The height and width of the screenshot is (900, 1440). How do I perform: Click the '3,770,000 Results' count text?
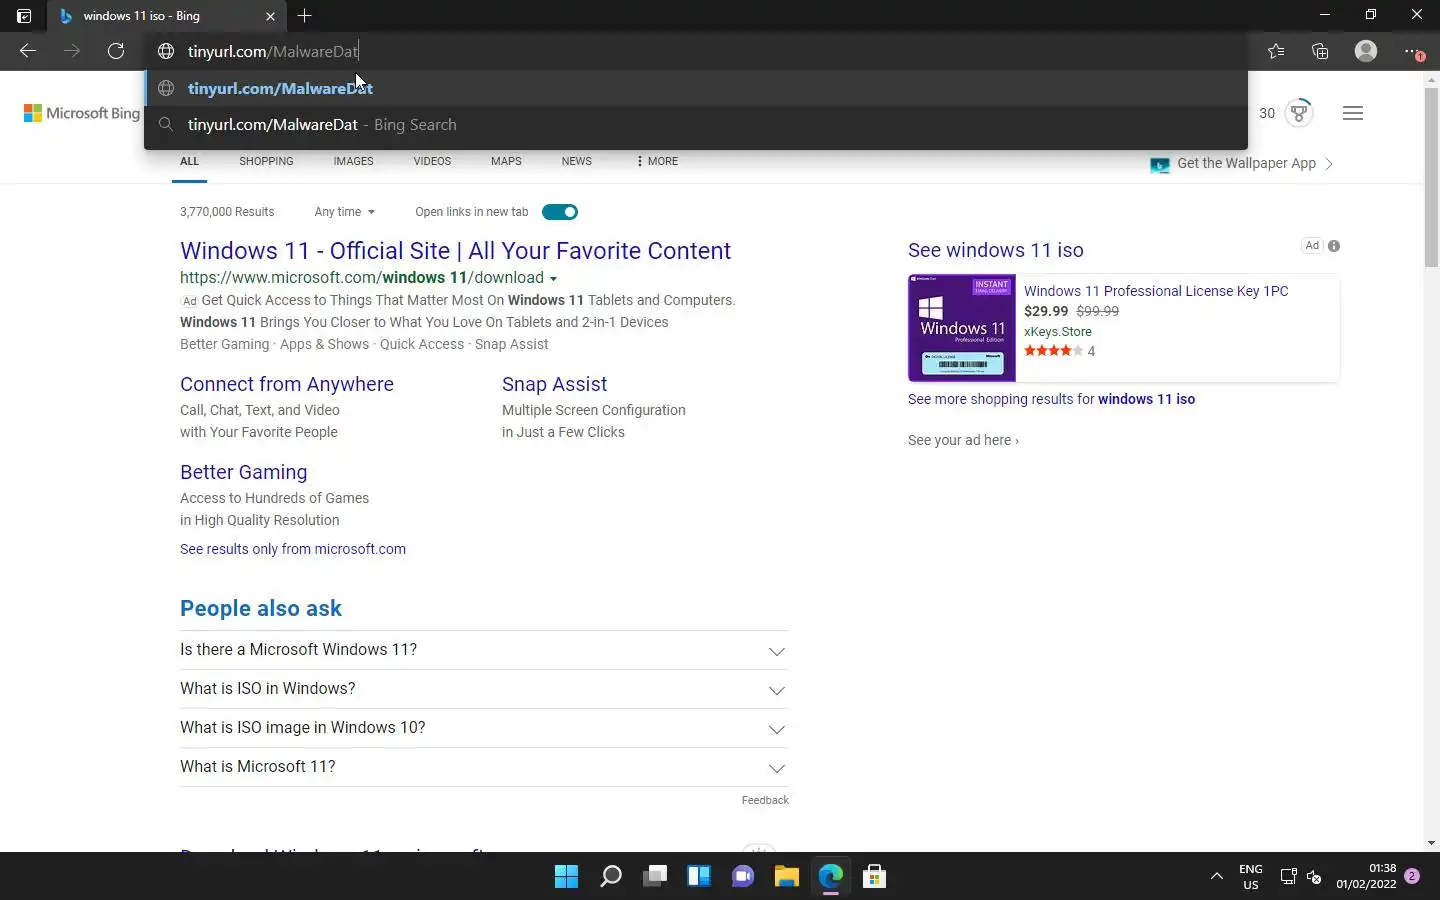pyautogui.click(x=227, y=212)
